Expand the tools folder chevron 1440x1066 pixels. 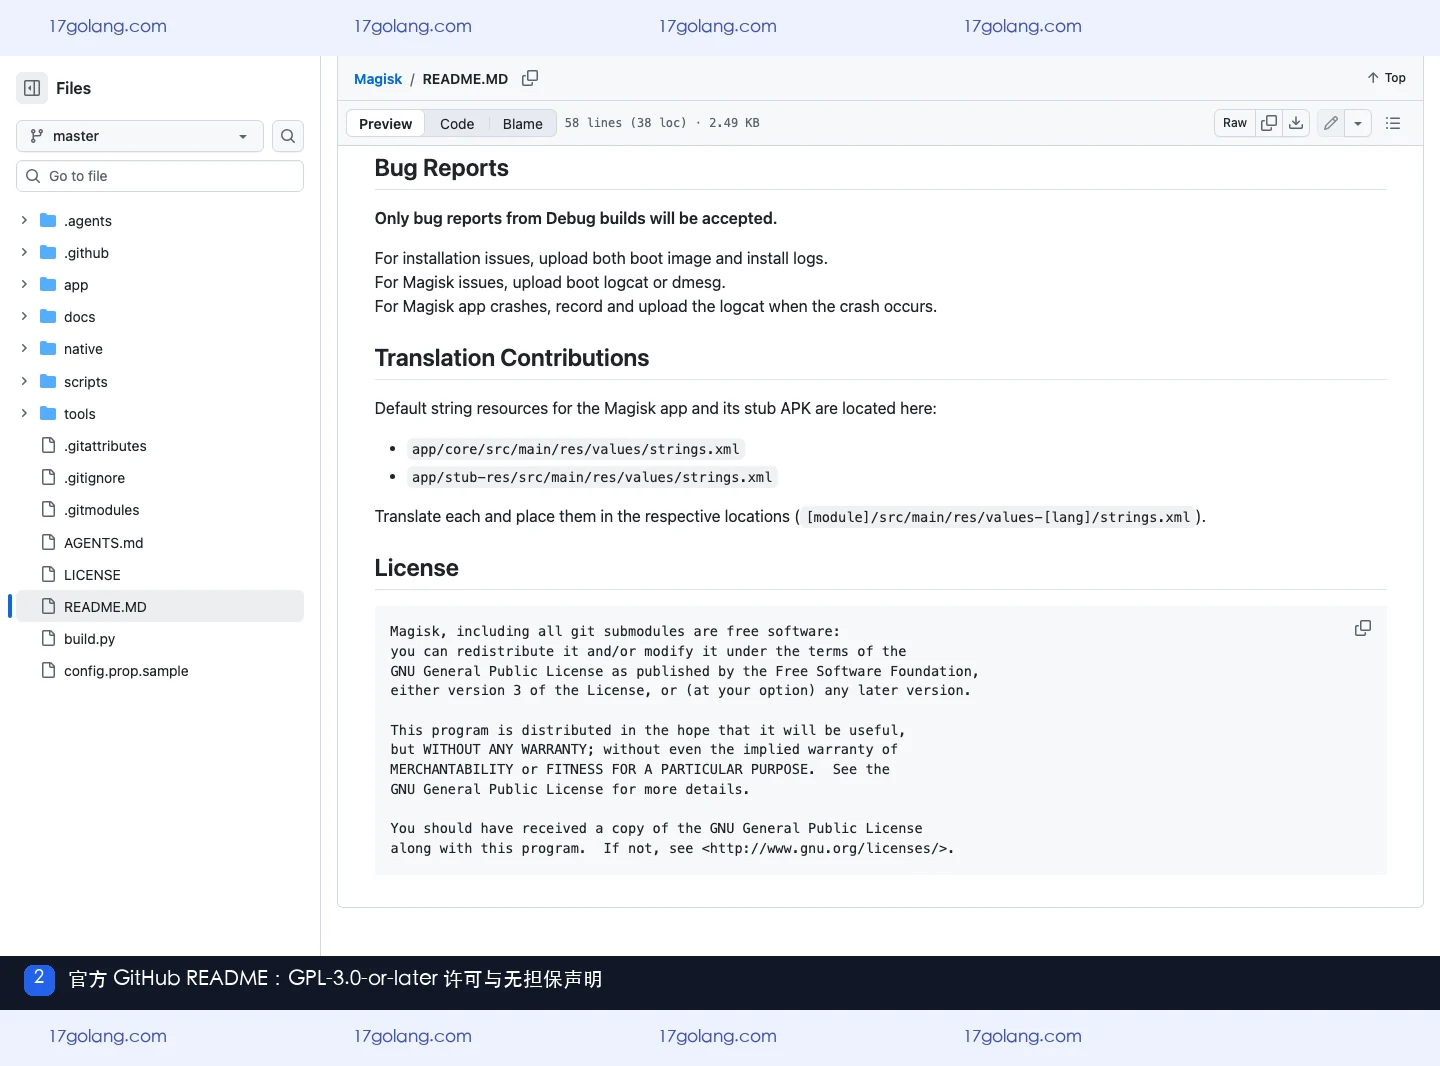pyautogui.click(x=24, y=413)
